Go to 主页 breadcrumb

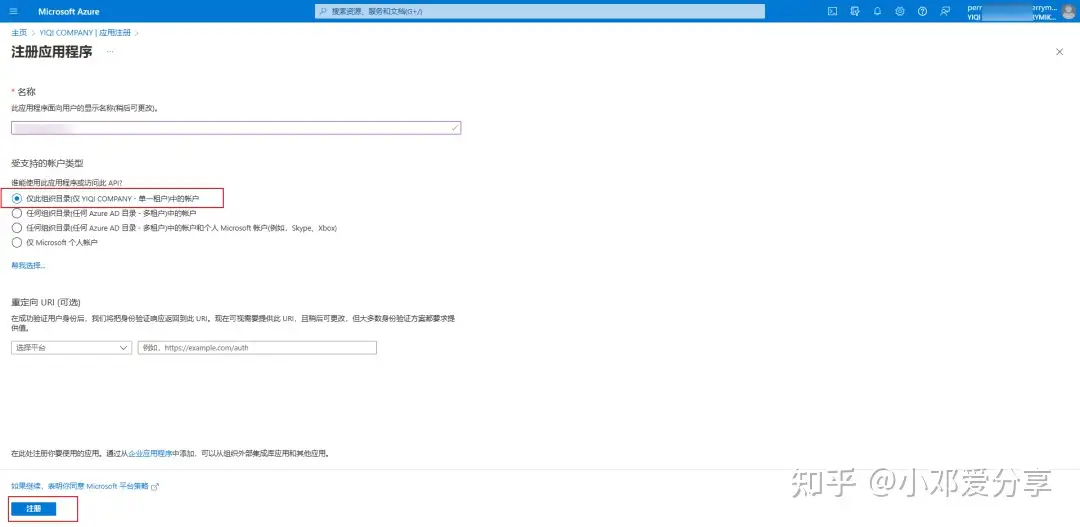point(19,32)
